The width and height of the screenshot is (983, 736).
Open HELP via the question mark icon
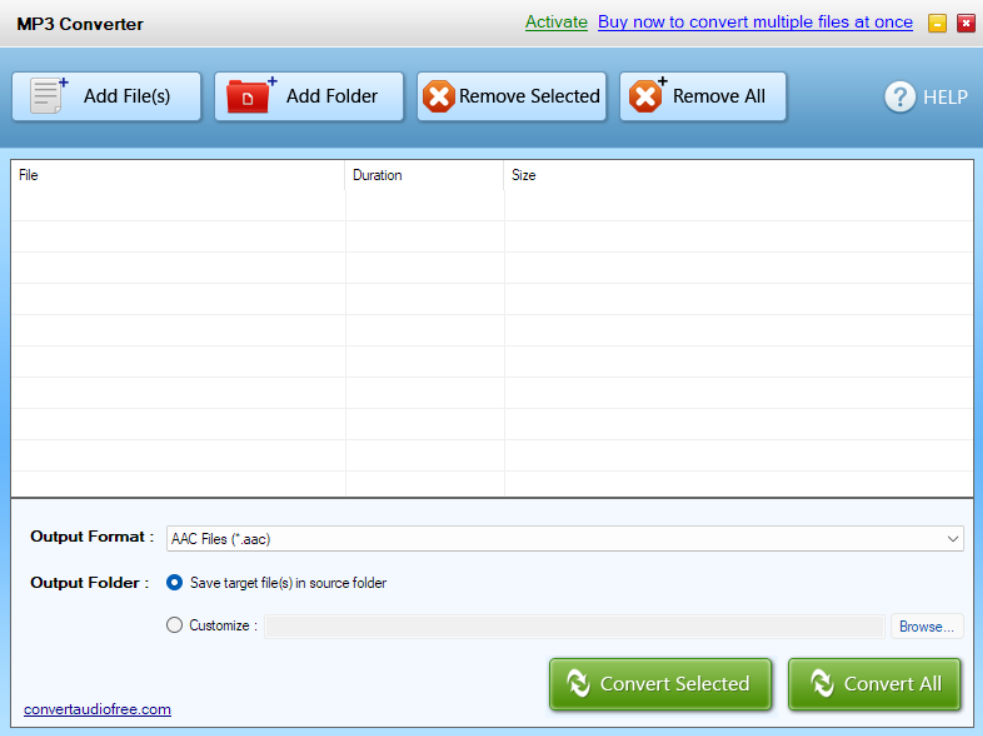[x=900, y=97]
